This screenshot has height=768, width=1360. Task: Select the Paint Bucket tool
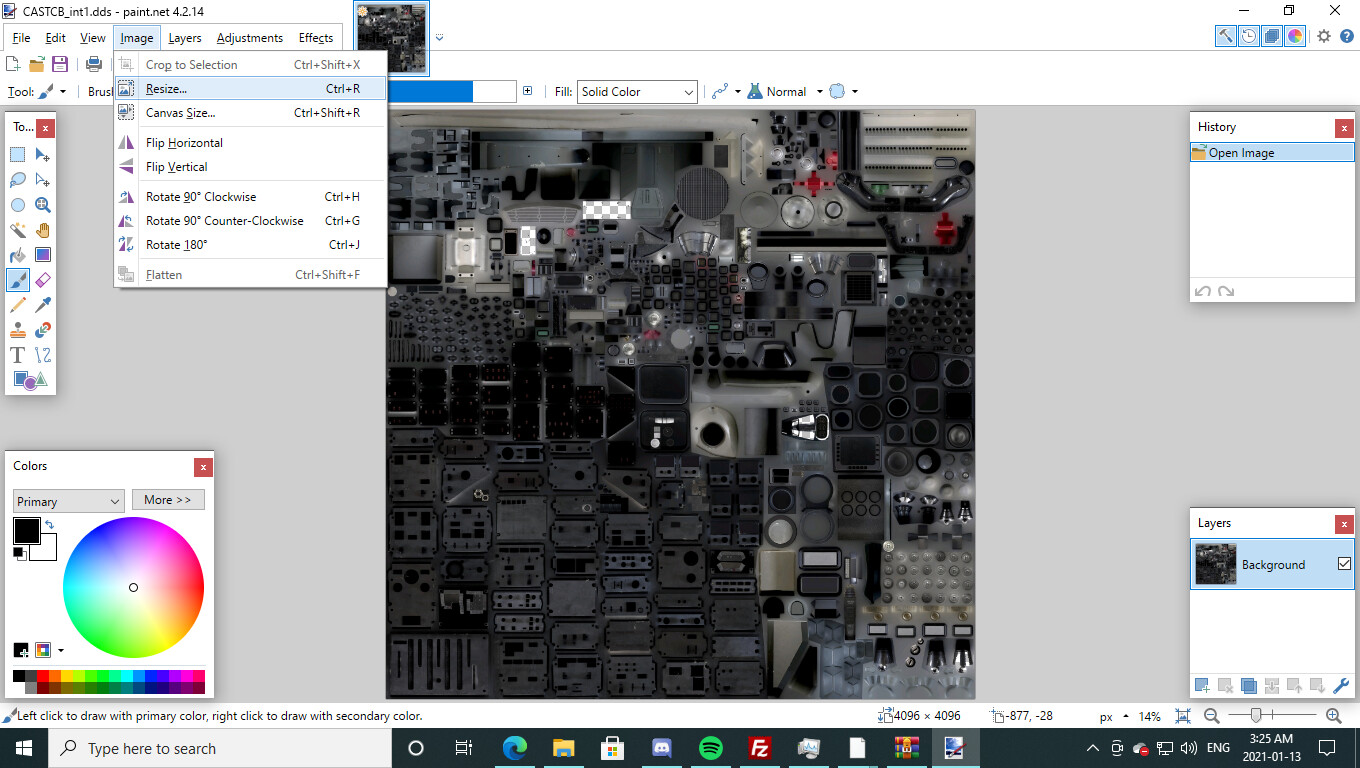18,255
